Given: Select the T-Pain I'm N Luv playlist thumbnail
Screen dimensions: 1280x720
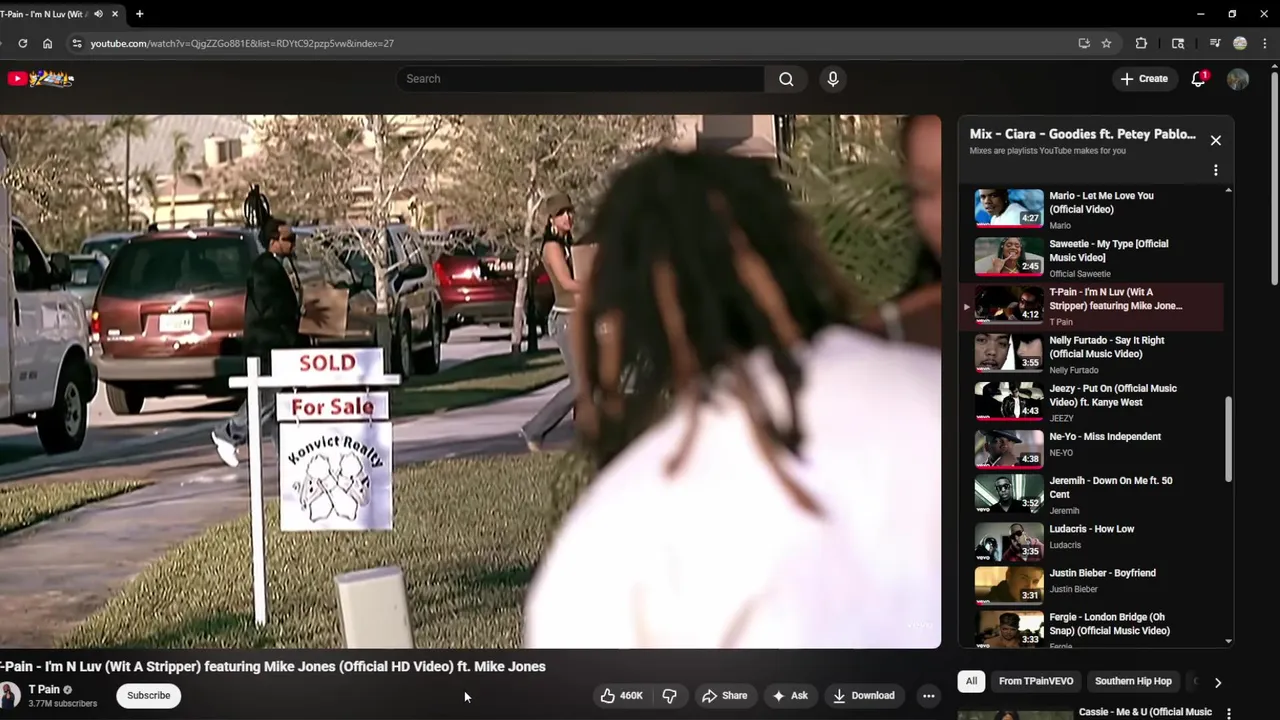Looking at the screenshot, I should (x=1009, y=305).
